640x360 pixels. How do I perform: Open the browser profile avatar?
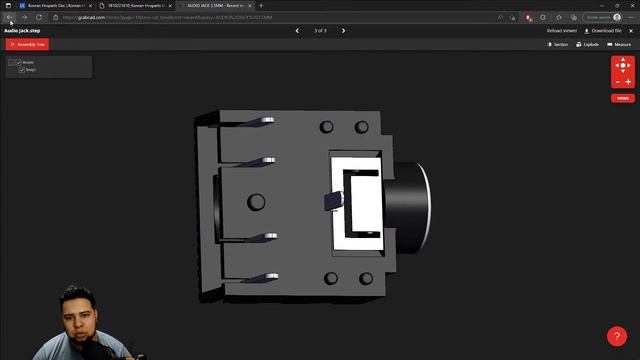(x=617, y=17)
